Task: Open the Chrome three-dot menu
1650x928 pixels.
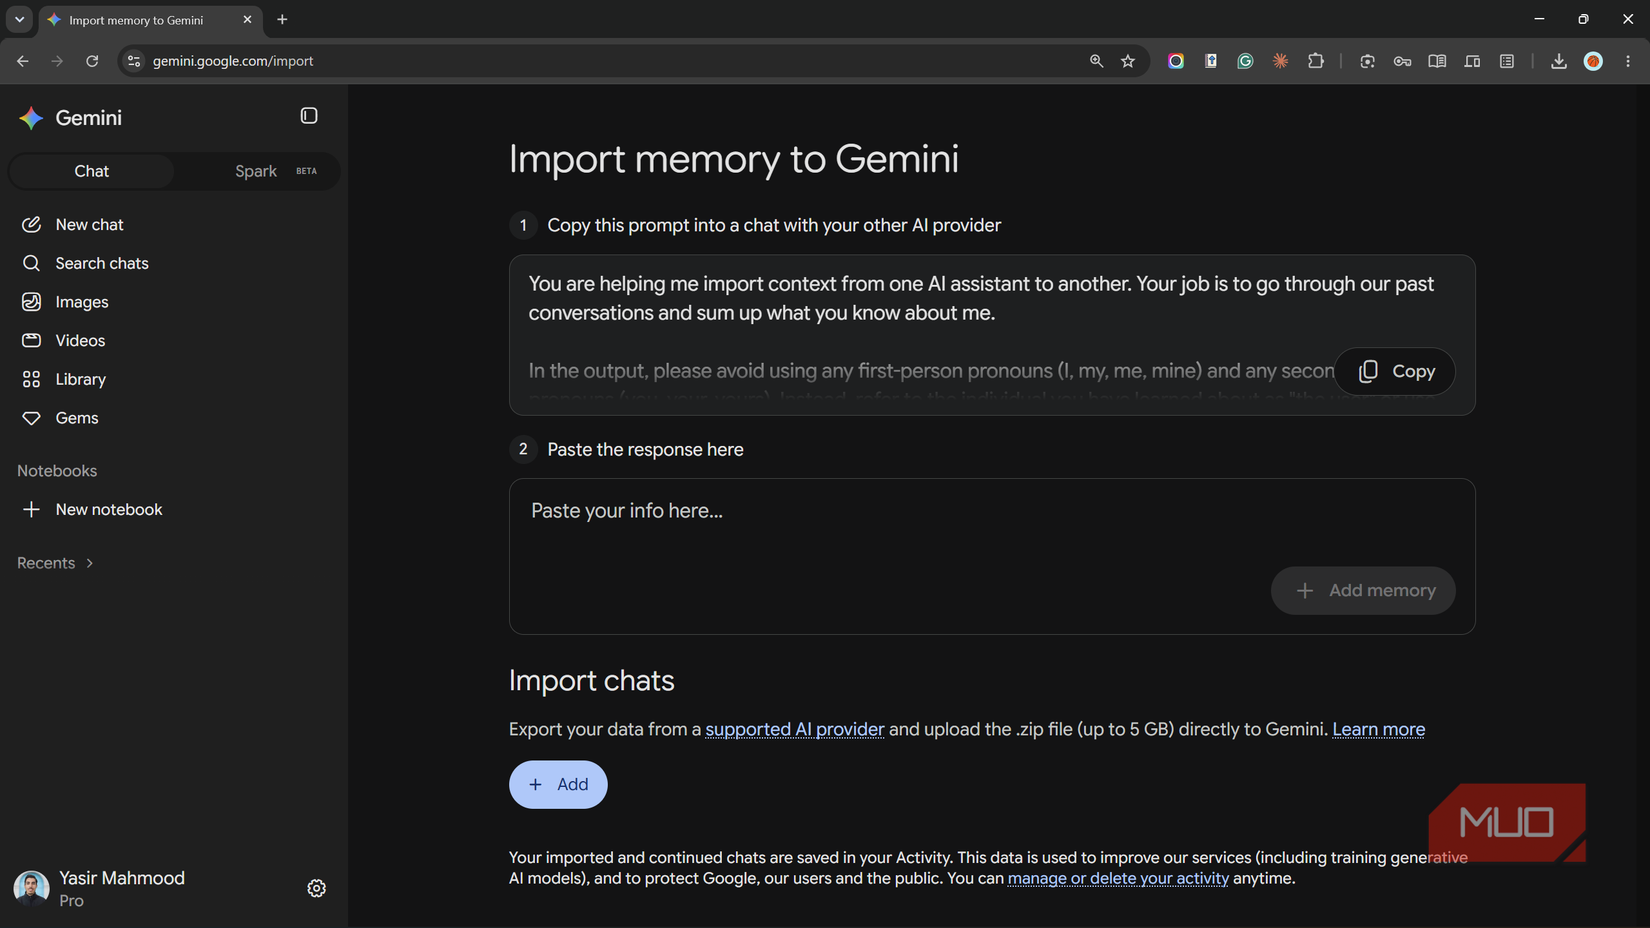Action: (x=1628, y=61)
